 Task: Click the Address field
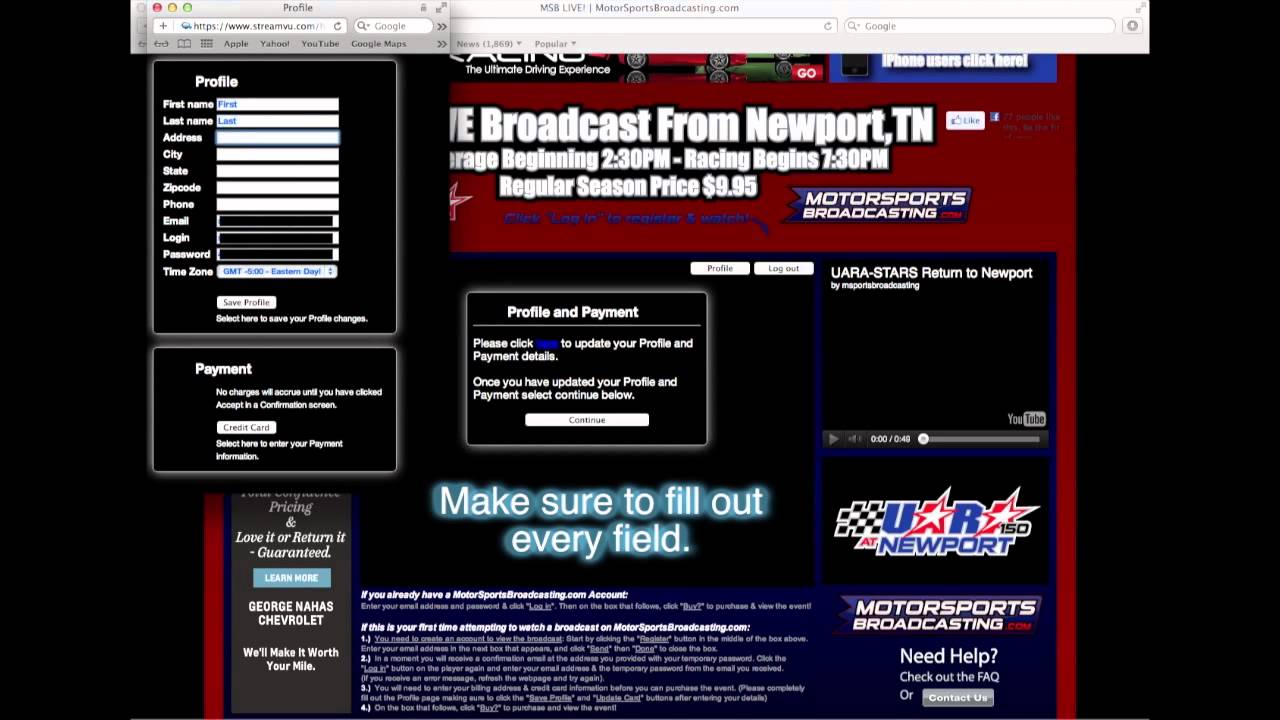click(277, 138)
